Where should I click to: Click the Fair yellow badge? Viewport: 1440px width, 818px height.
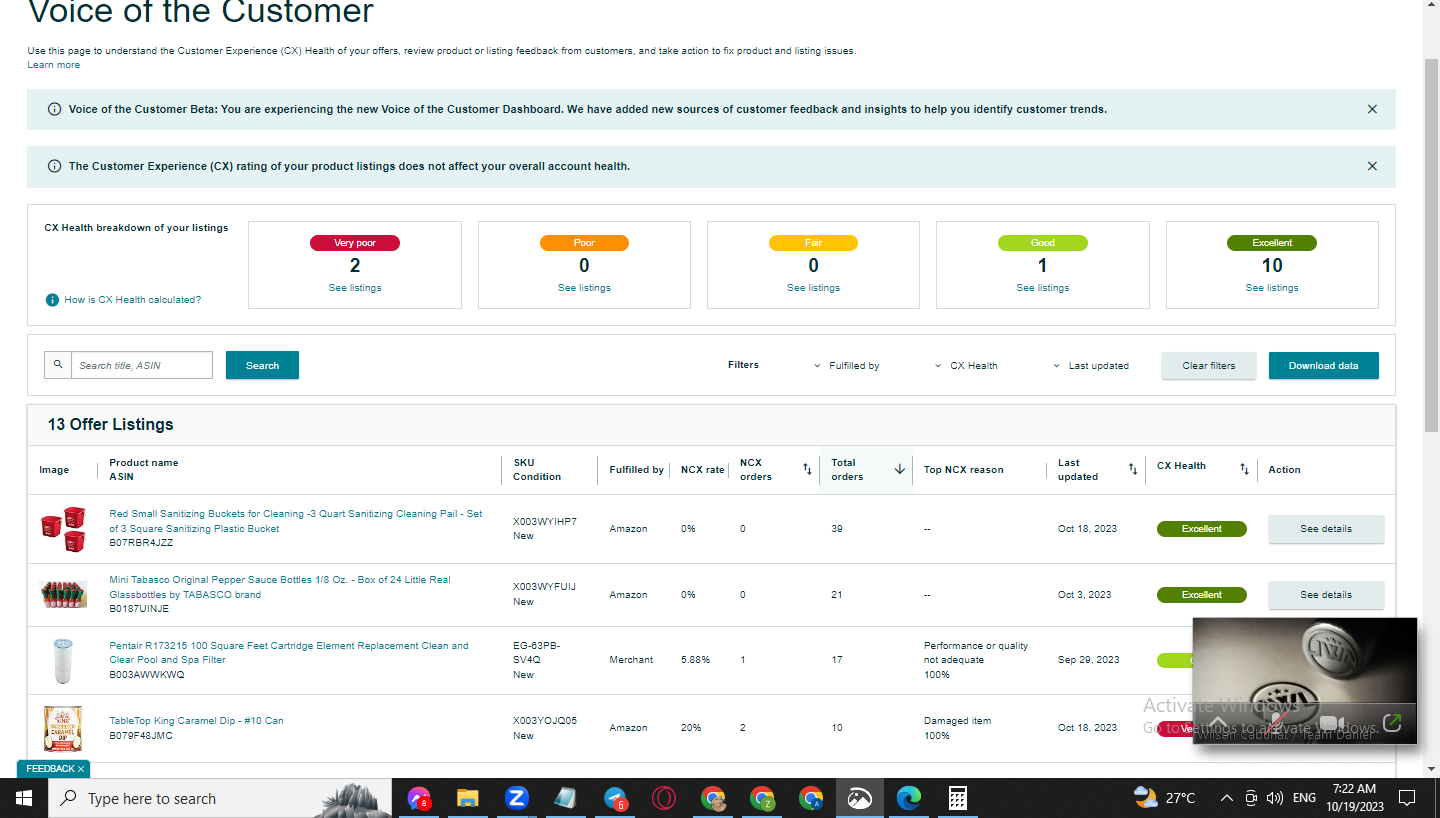tap(813, 243)
